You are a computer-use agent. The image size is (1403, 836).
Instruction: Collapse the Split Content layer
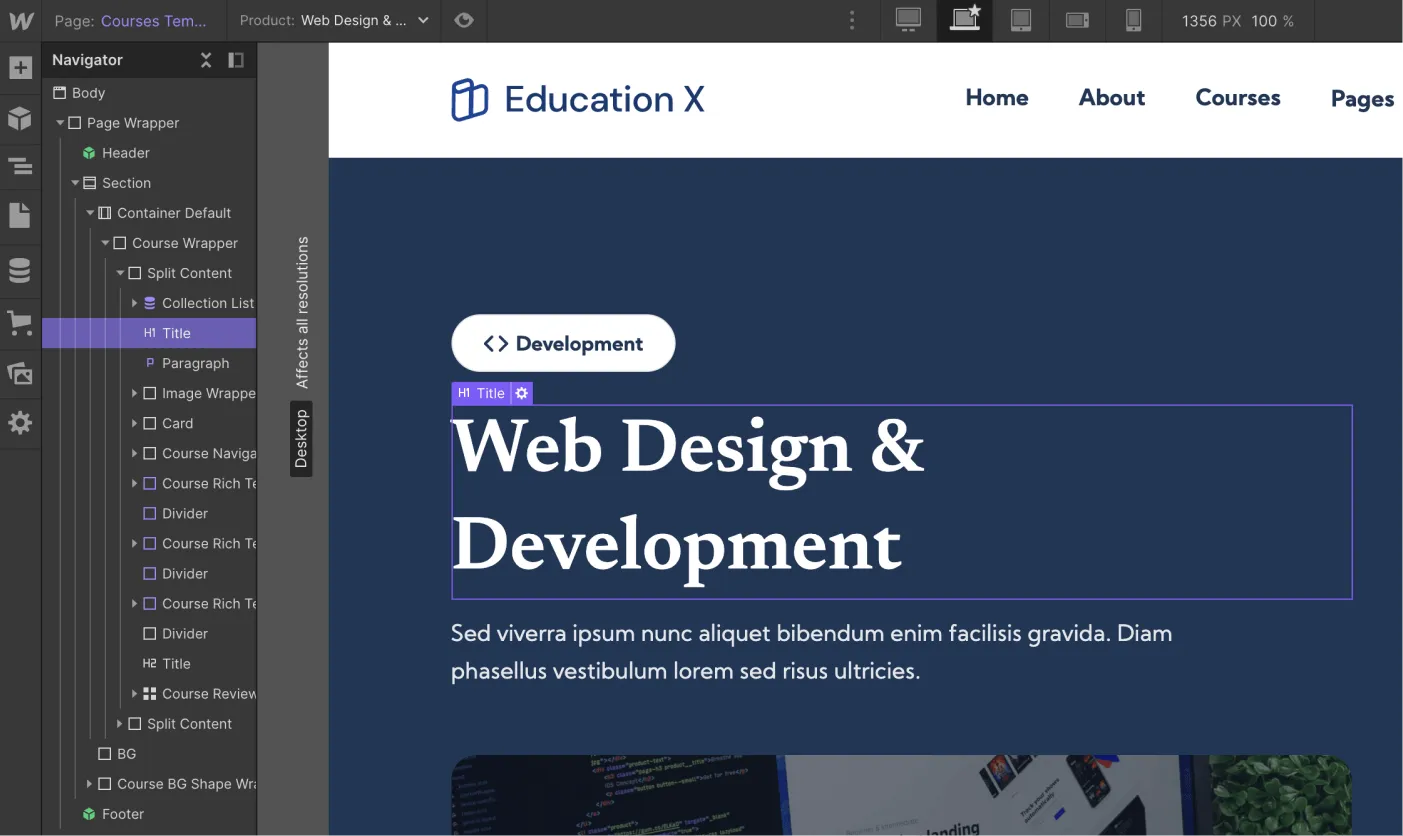tap(119, 273)
